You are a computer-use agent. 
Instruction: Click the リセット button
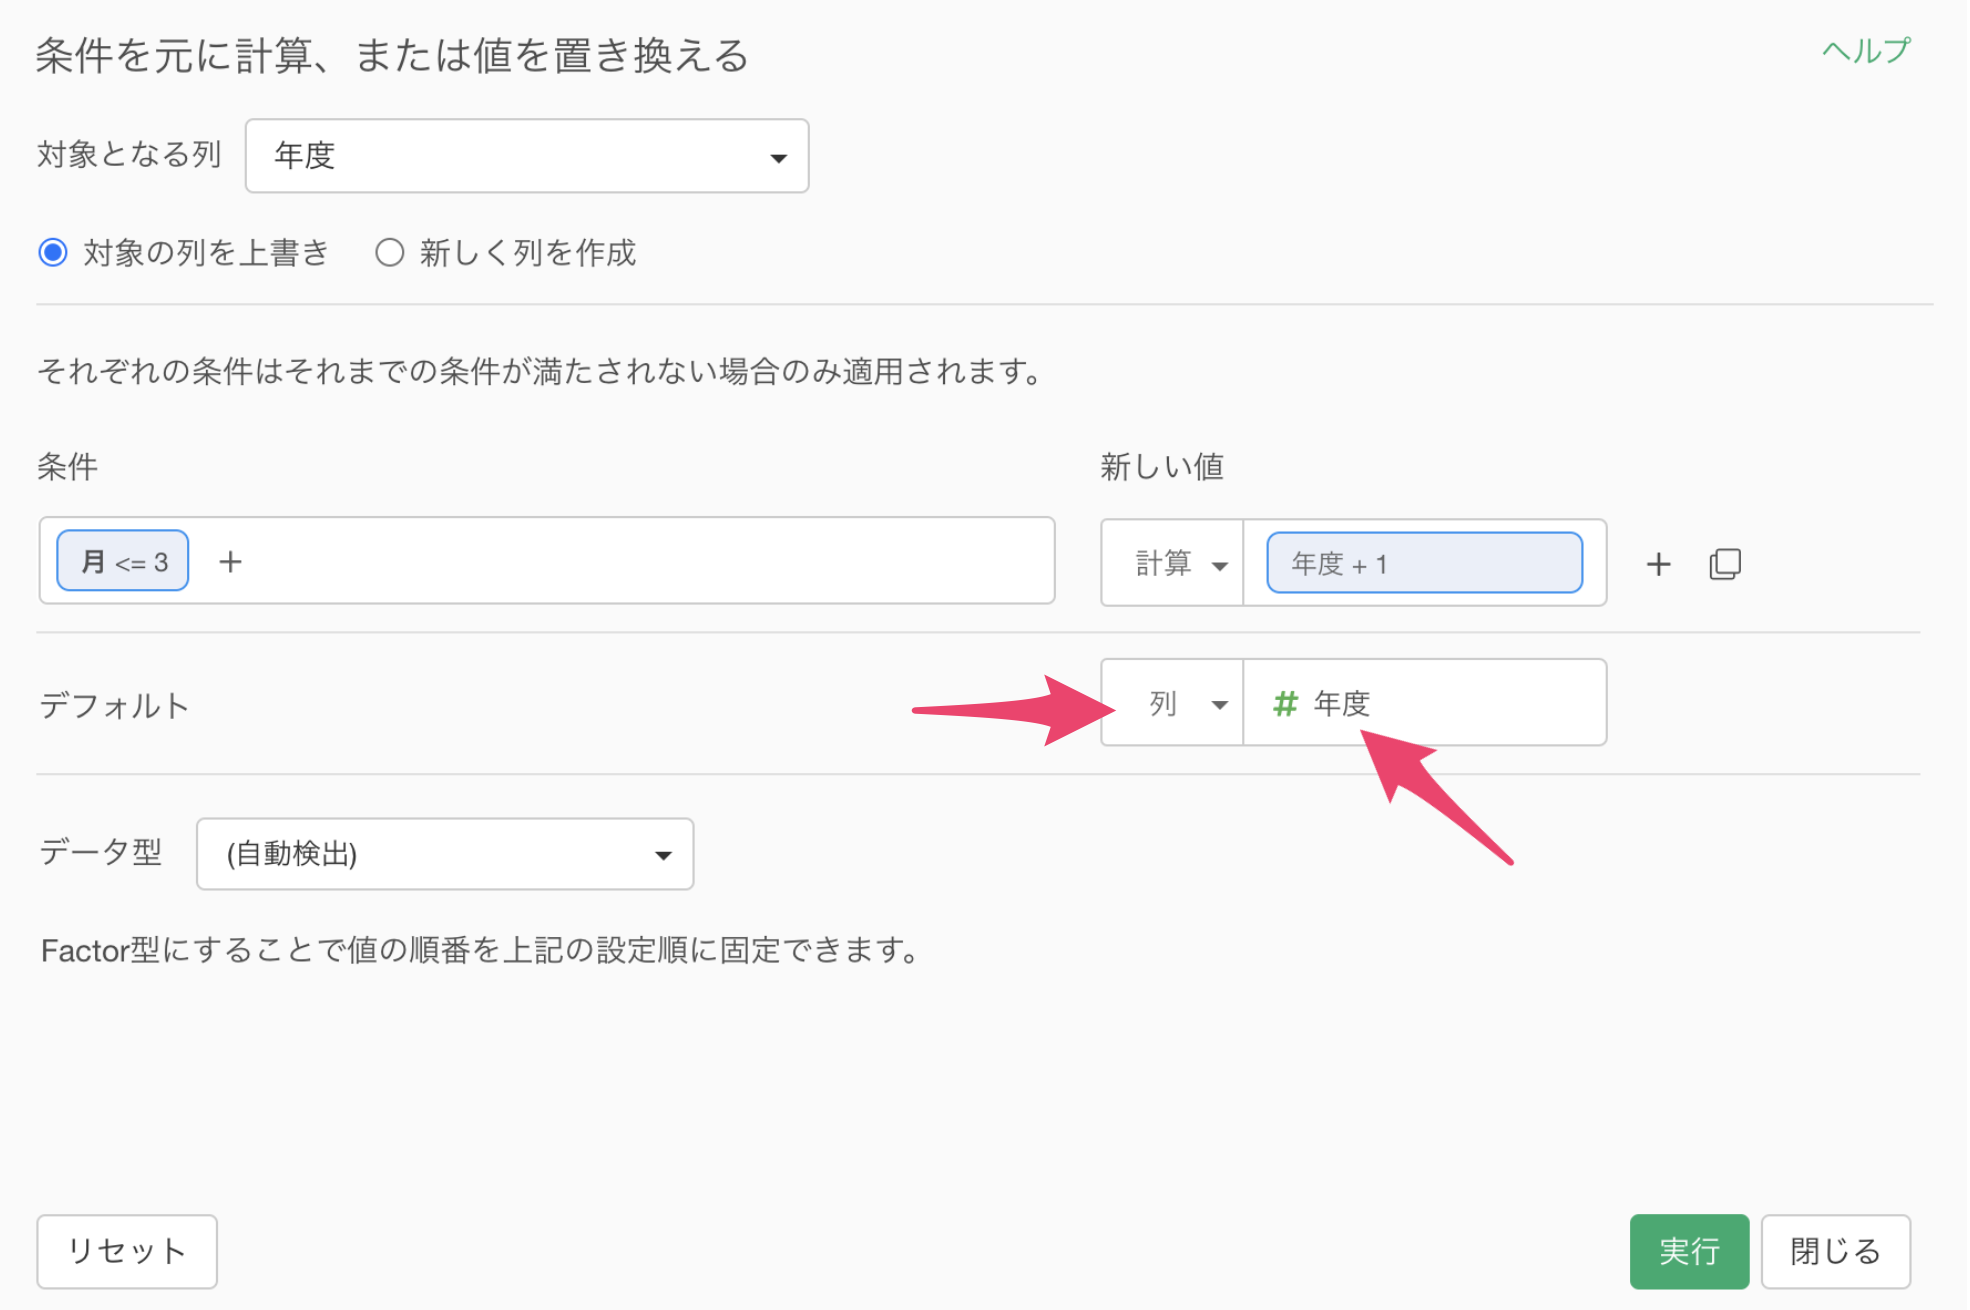coord(127,1251)
